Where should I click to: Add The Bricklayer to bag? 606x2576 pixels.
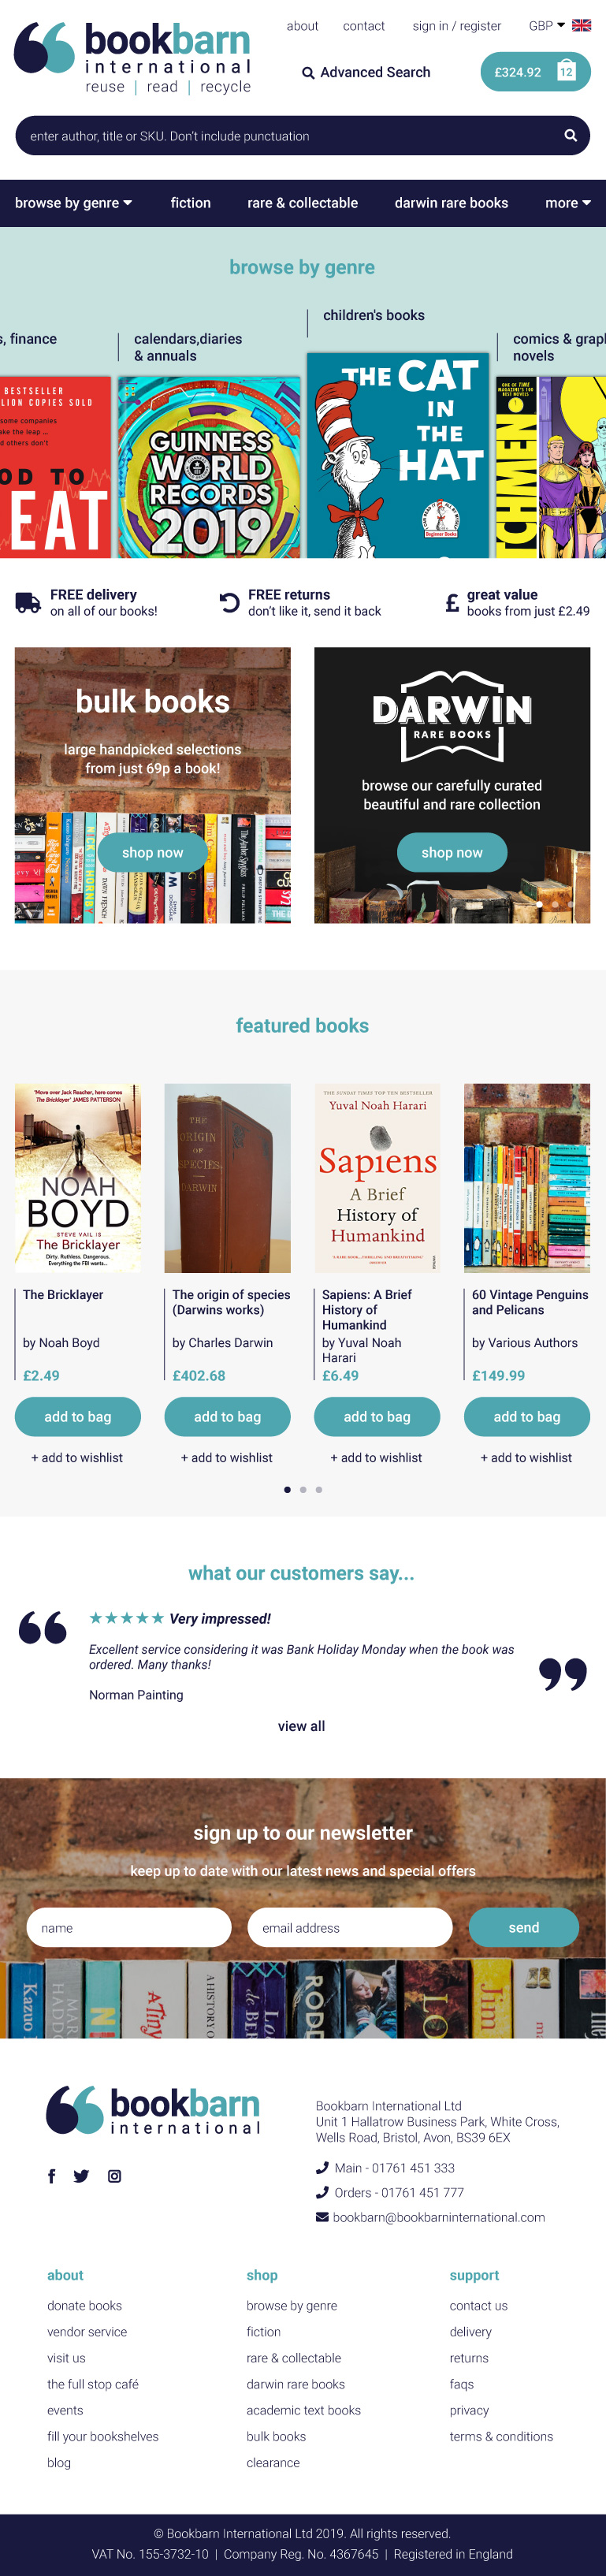78,1417
